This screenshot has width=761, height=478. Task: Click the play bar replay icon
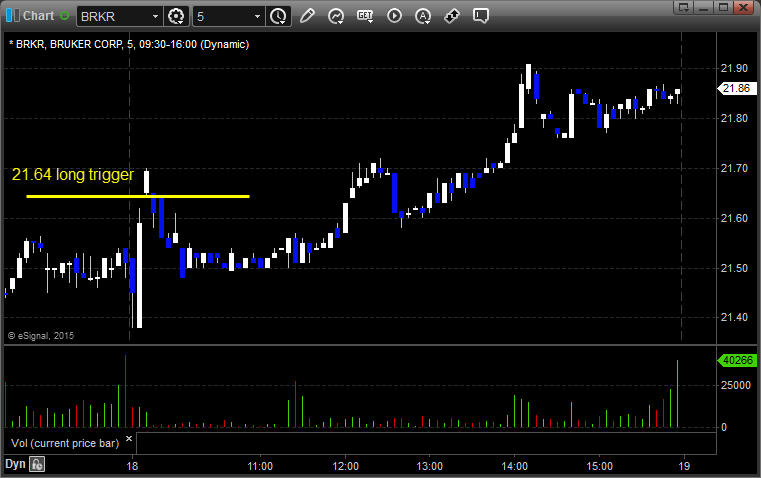394,16
